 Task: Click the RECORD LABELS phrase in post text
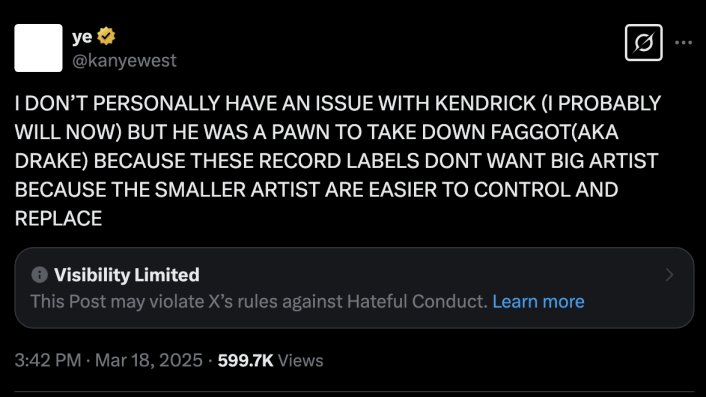point(339,161)
